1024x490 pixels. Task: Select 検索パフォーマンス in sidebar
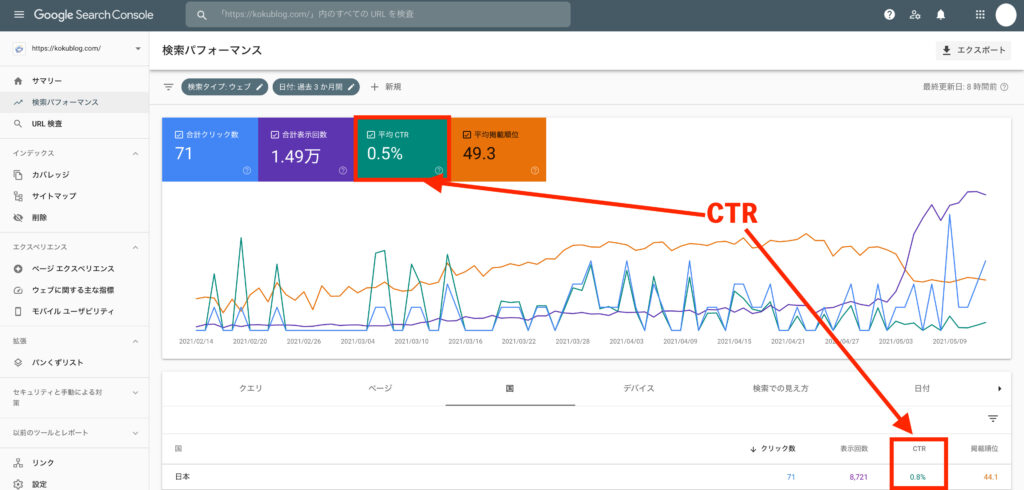click(74, 103)
